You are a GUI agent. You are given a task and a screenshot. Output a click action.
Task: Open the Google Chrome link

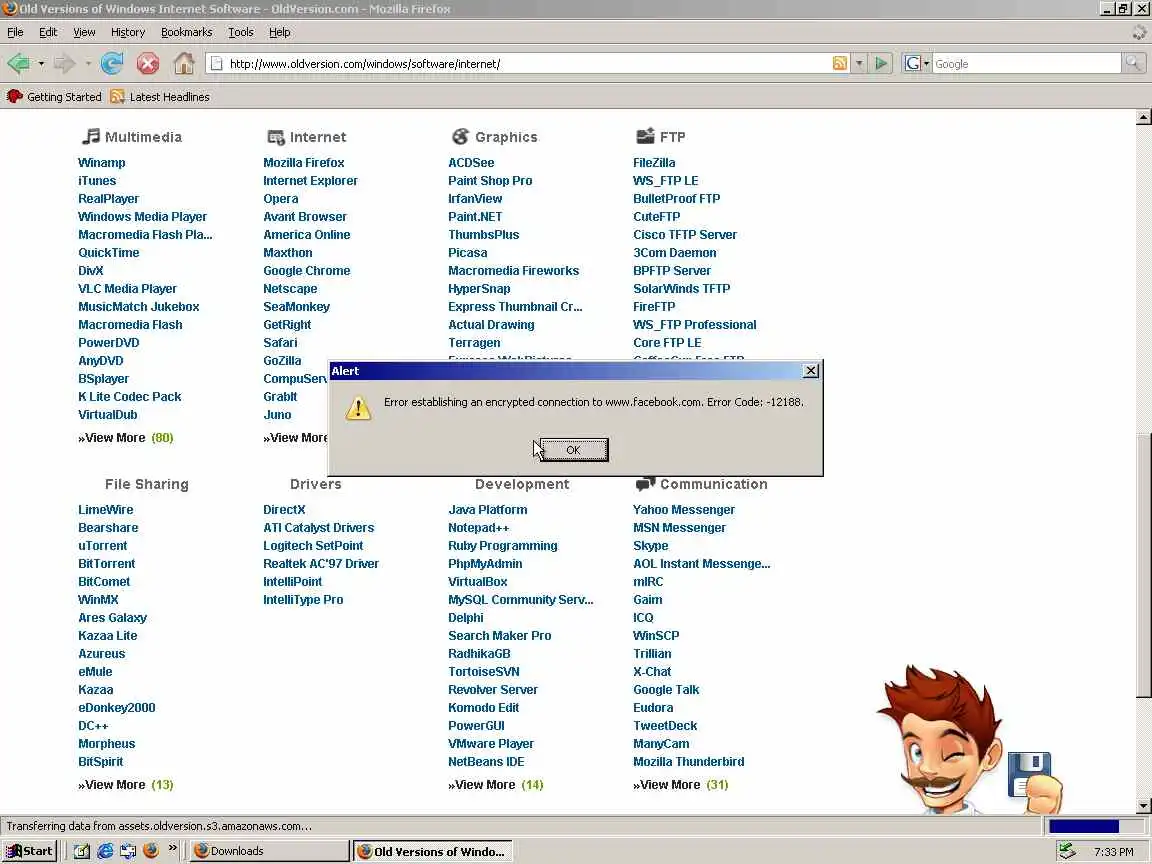tap(306, 270)
